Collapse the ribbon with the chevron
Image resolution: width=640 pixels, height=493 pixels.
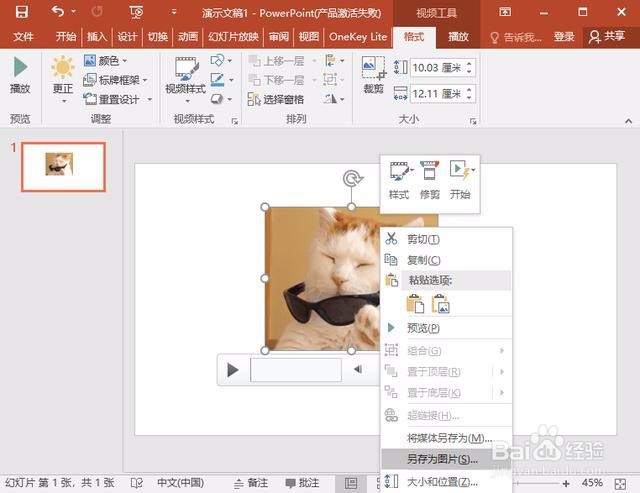pos(629,121)
